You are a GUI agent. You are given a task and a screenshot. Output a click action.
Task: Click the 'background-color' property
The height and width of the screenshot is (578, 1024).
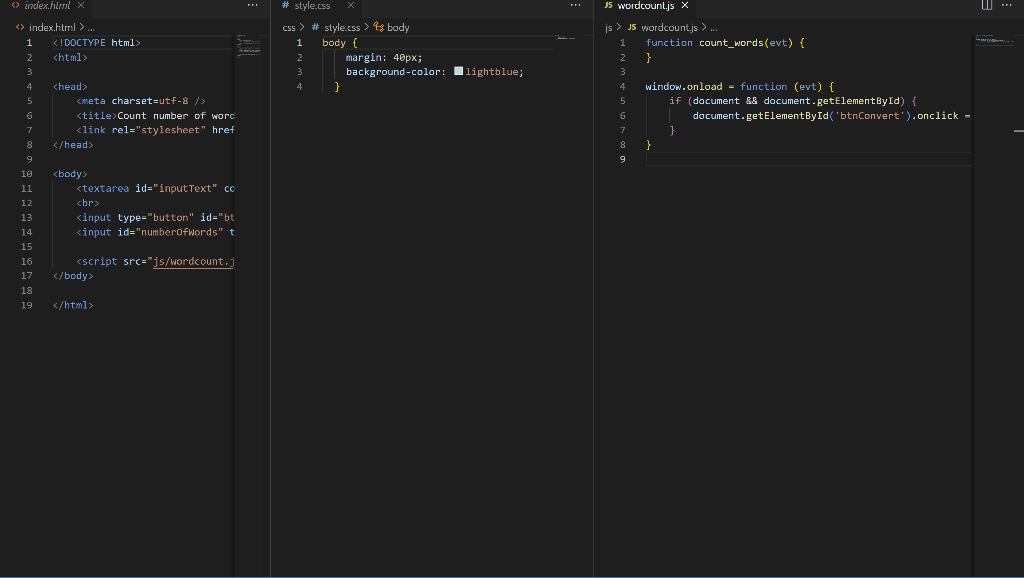[393, 72]
